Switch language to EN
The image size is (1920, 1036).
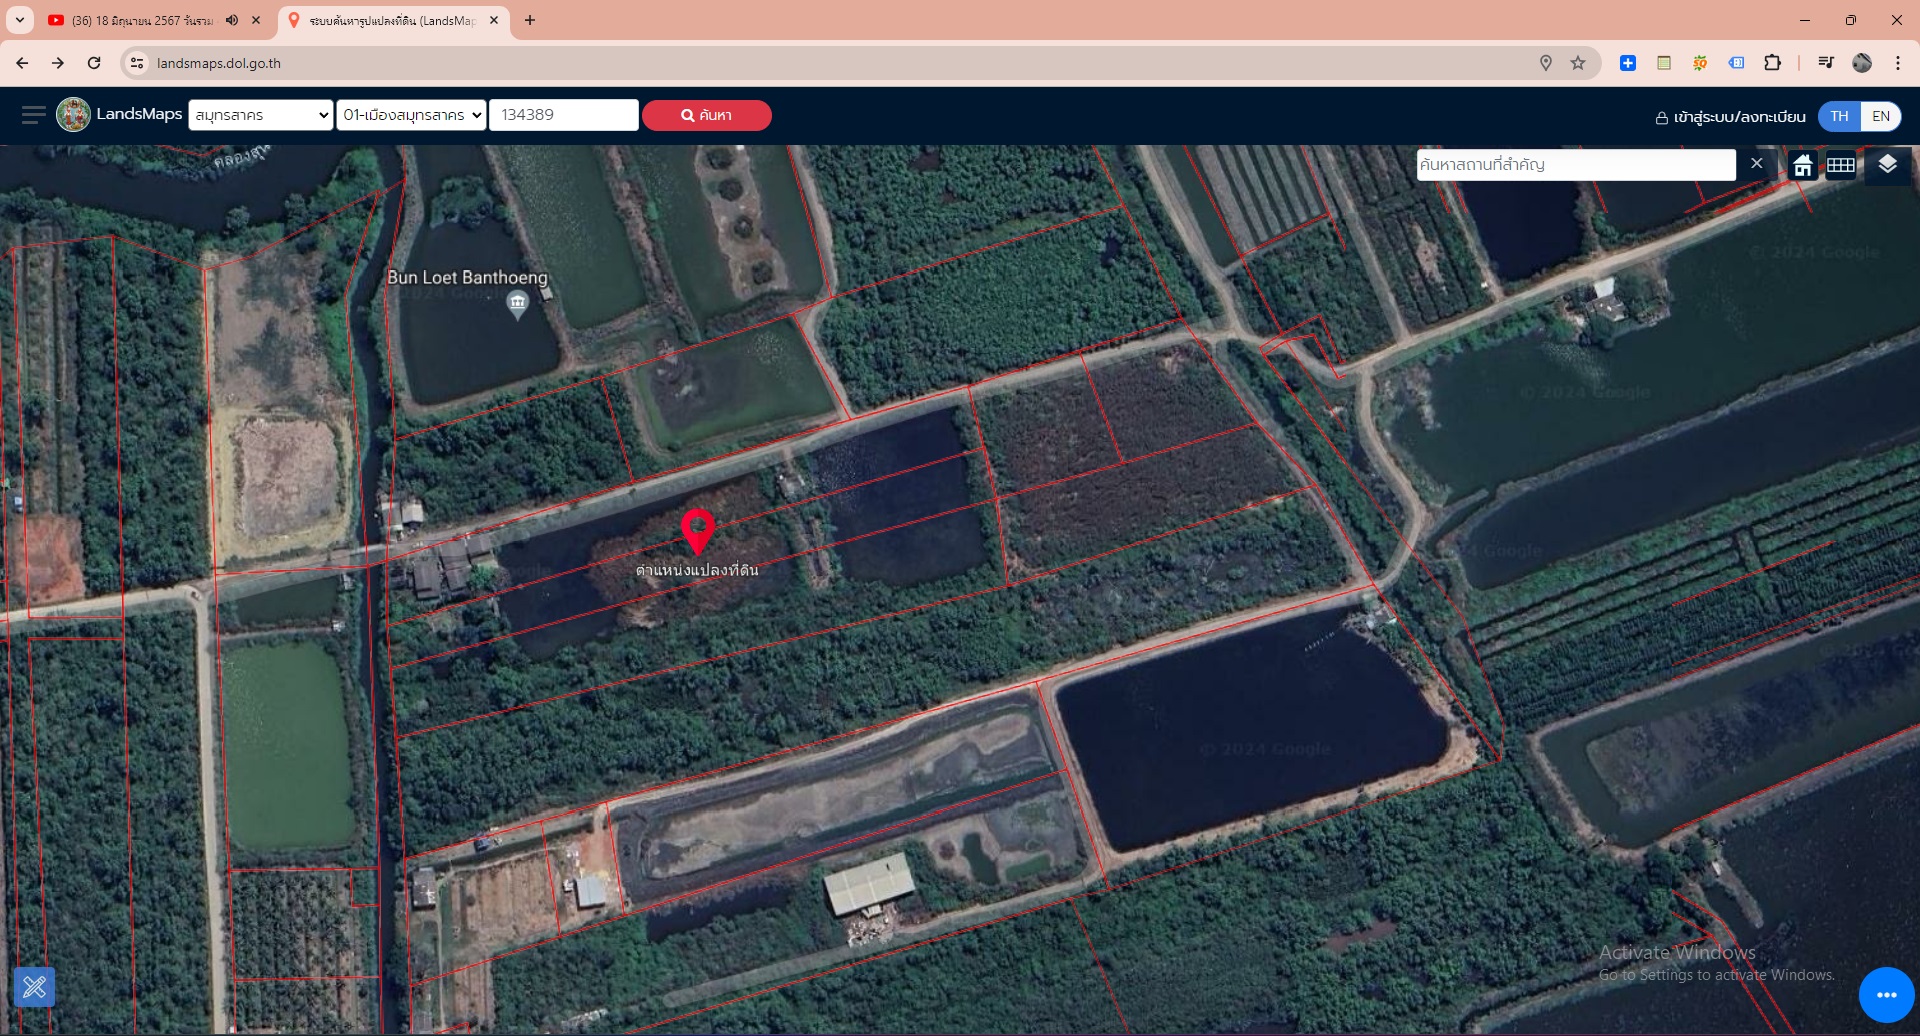click(x=1880, y=116)
